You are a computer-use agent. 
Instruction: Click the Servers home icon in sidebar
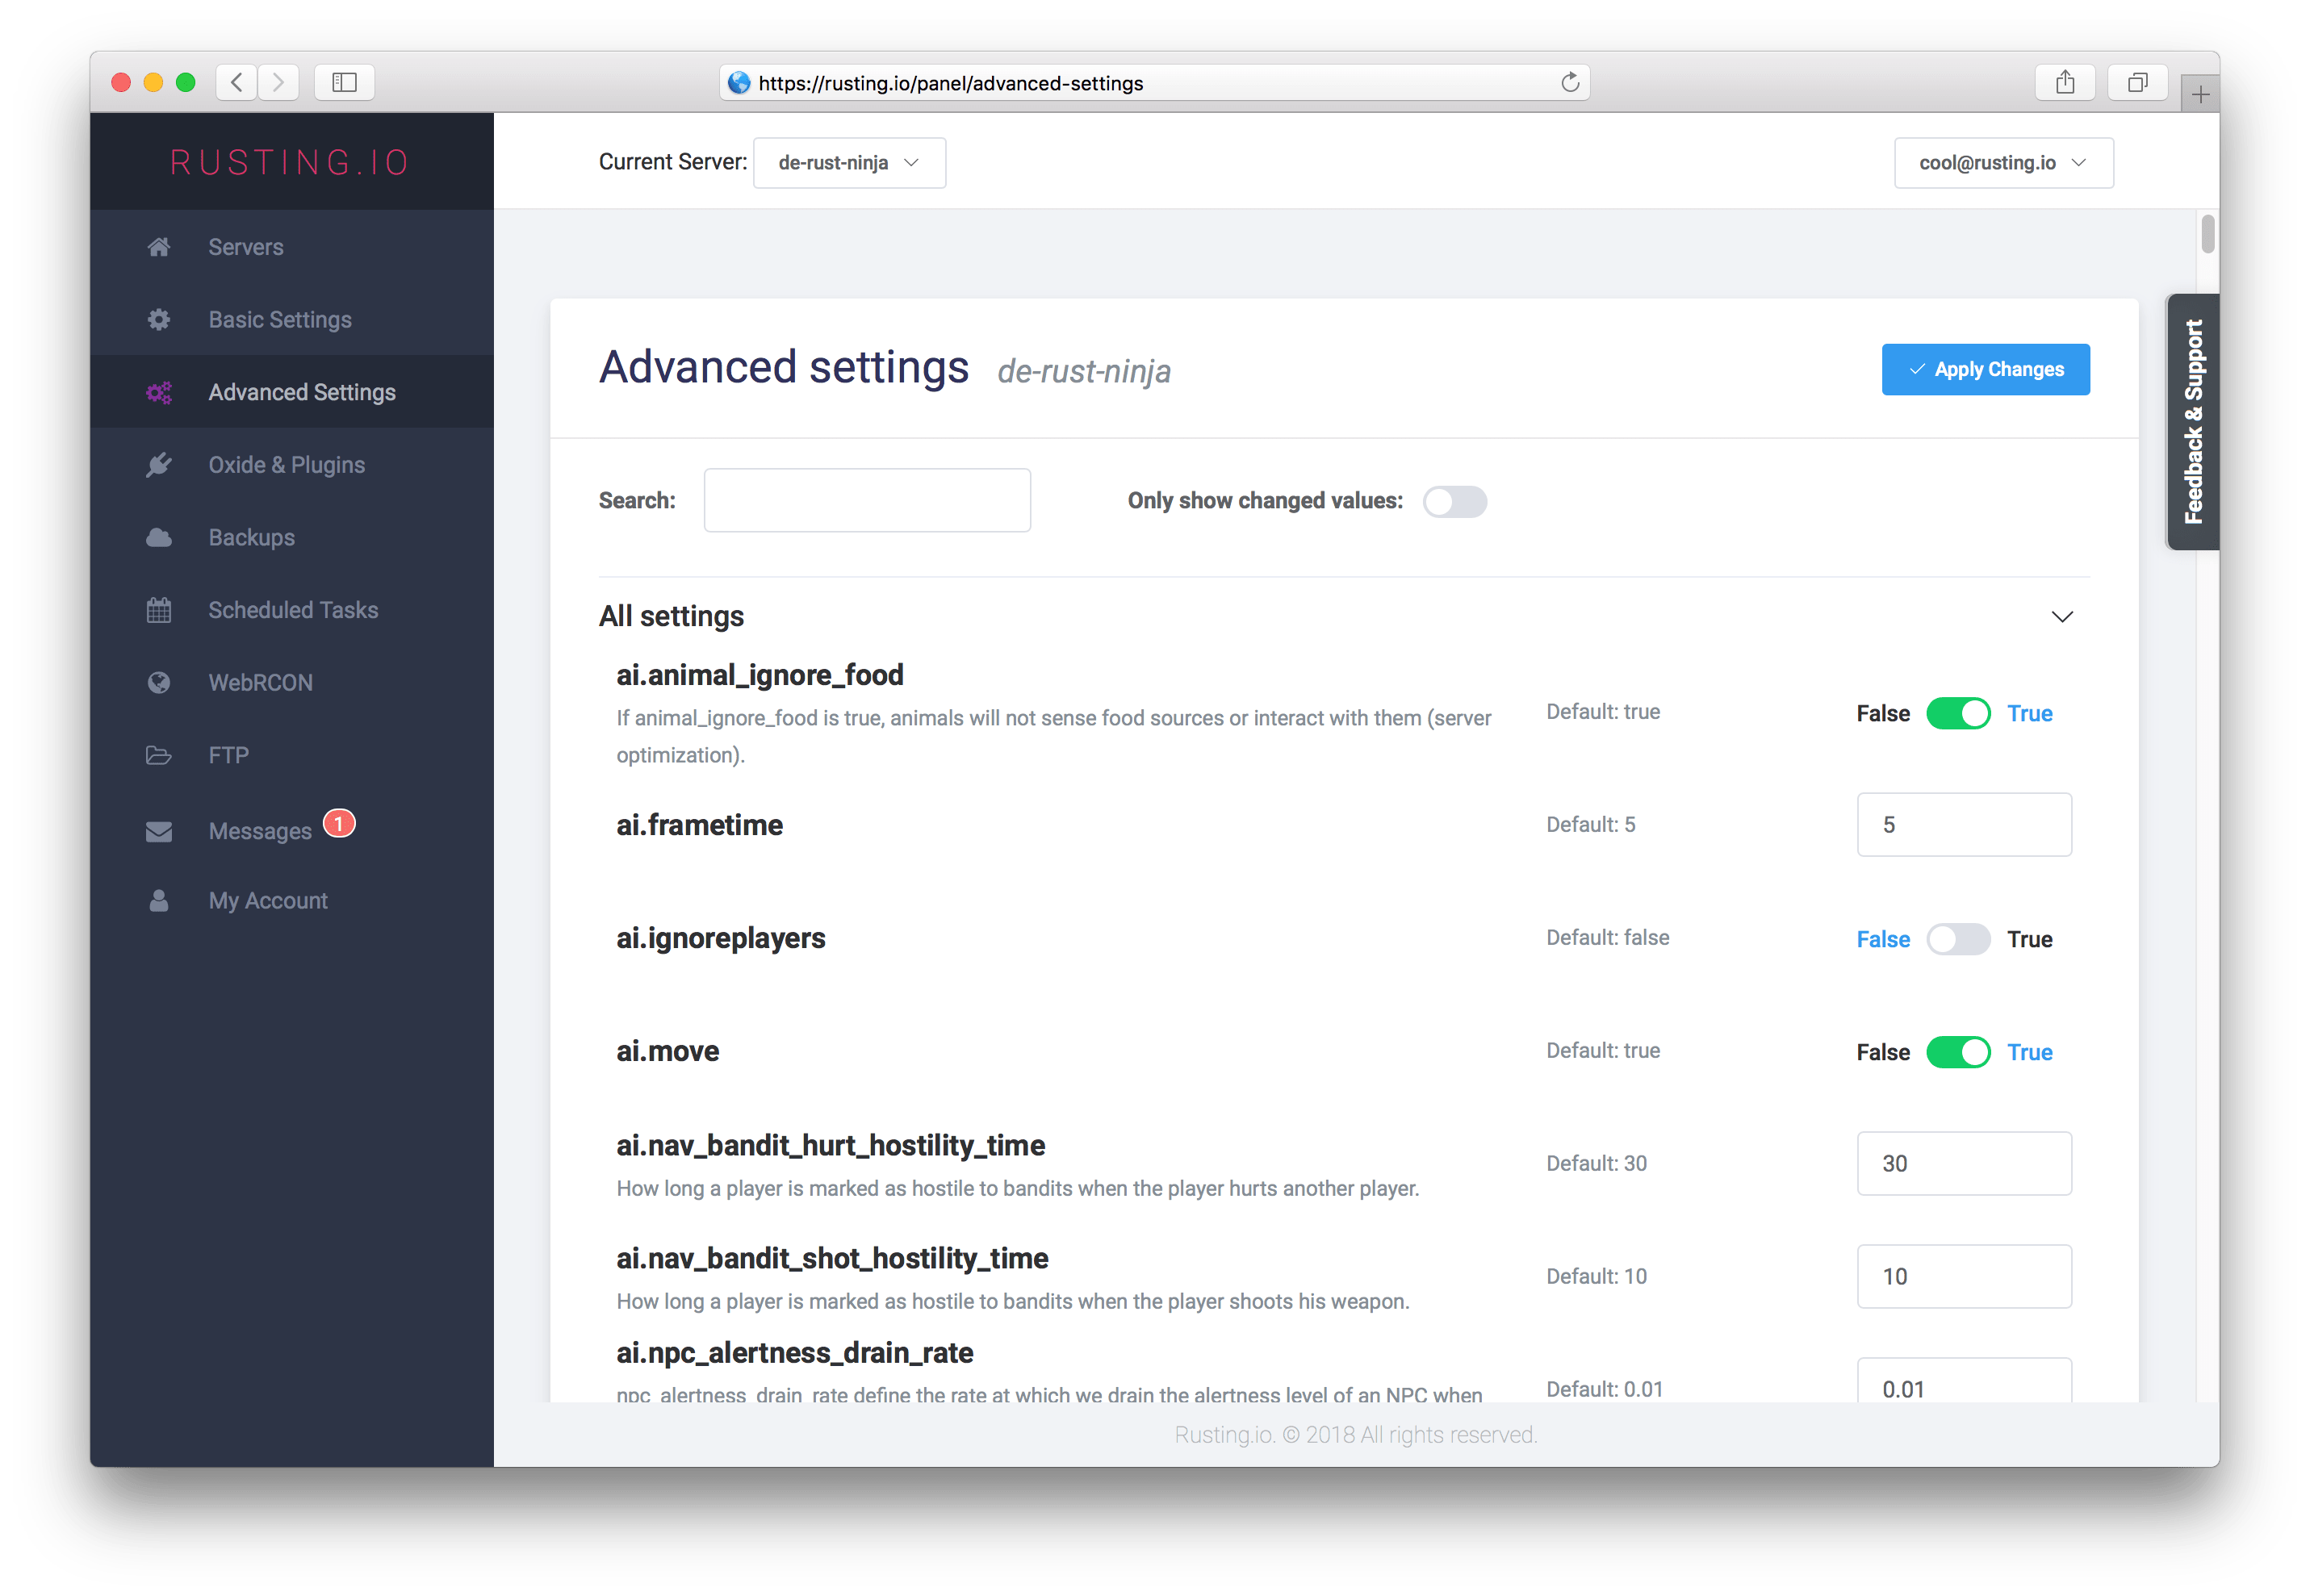158,247
